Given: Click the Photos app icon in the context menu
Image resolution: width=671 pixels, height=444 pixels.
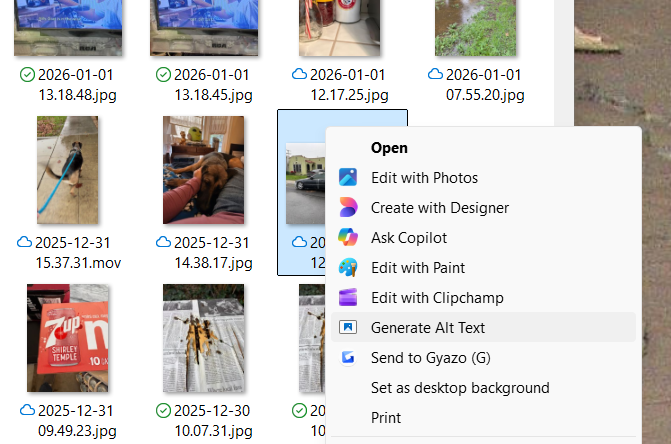Looking at the screenshot, I should 348,178.
